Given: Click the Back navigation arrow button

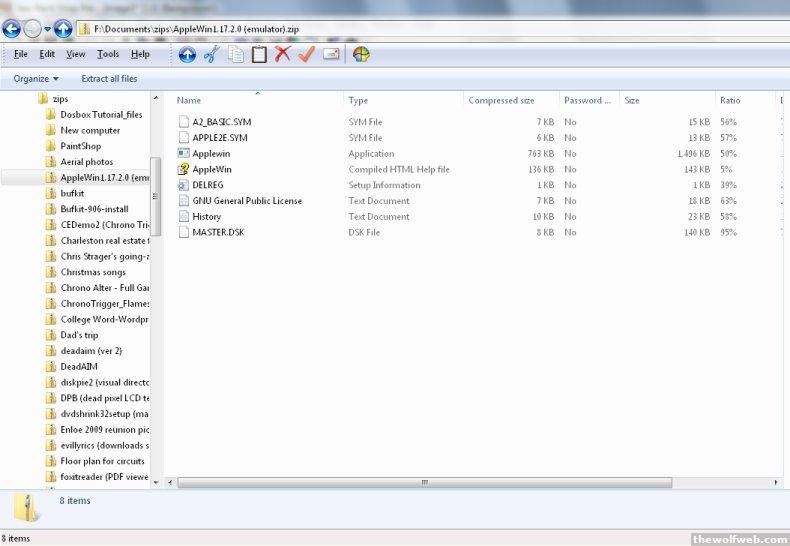Looking at the screenshot, I should click(x=12, y=29).
